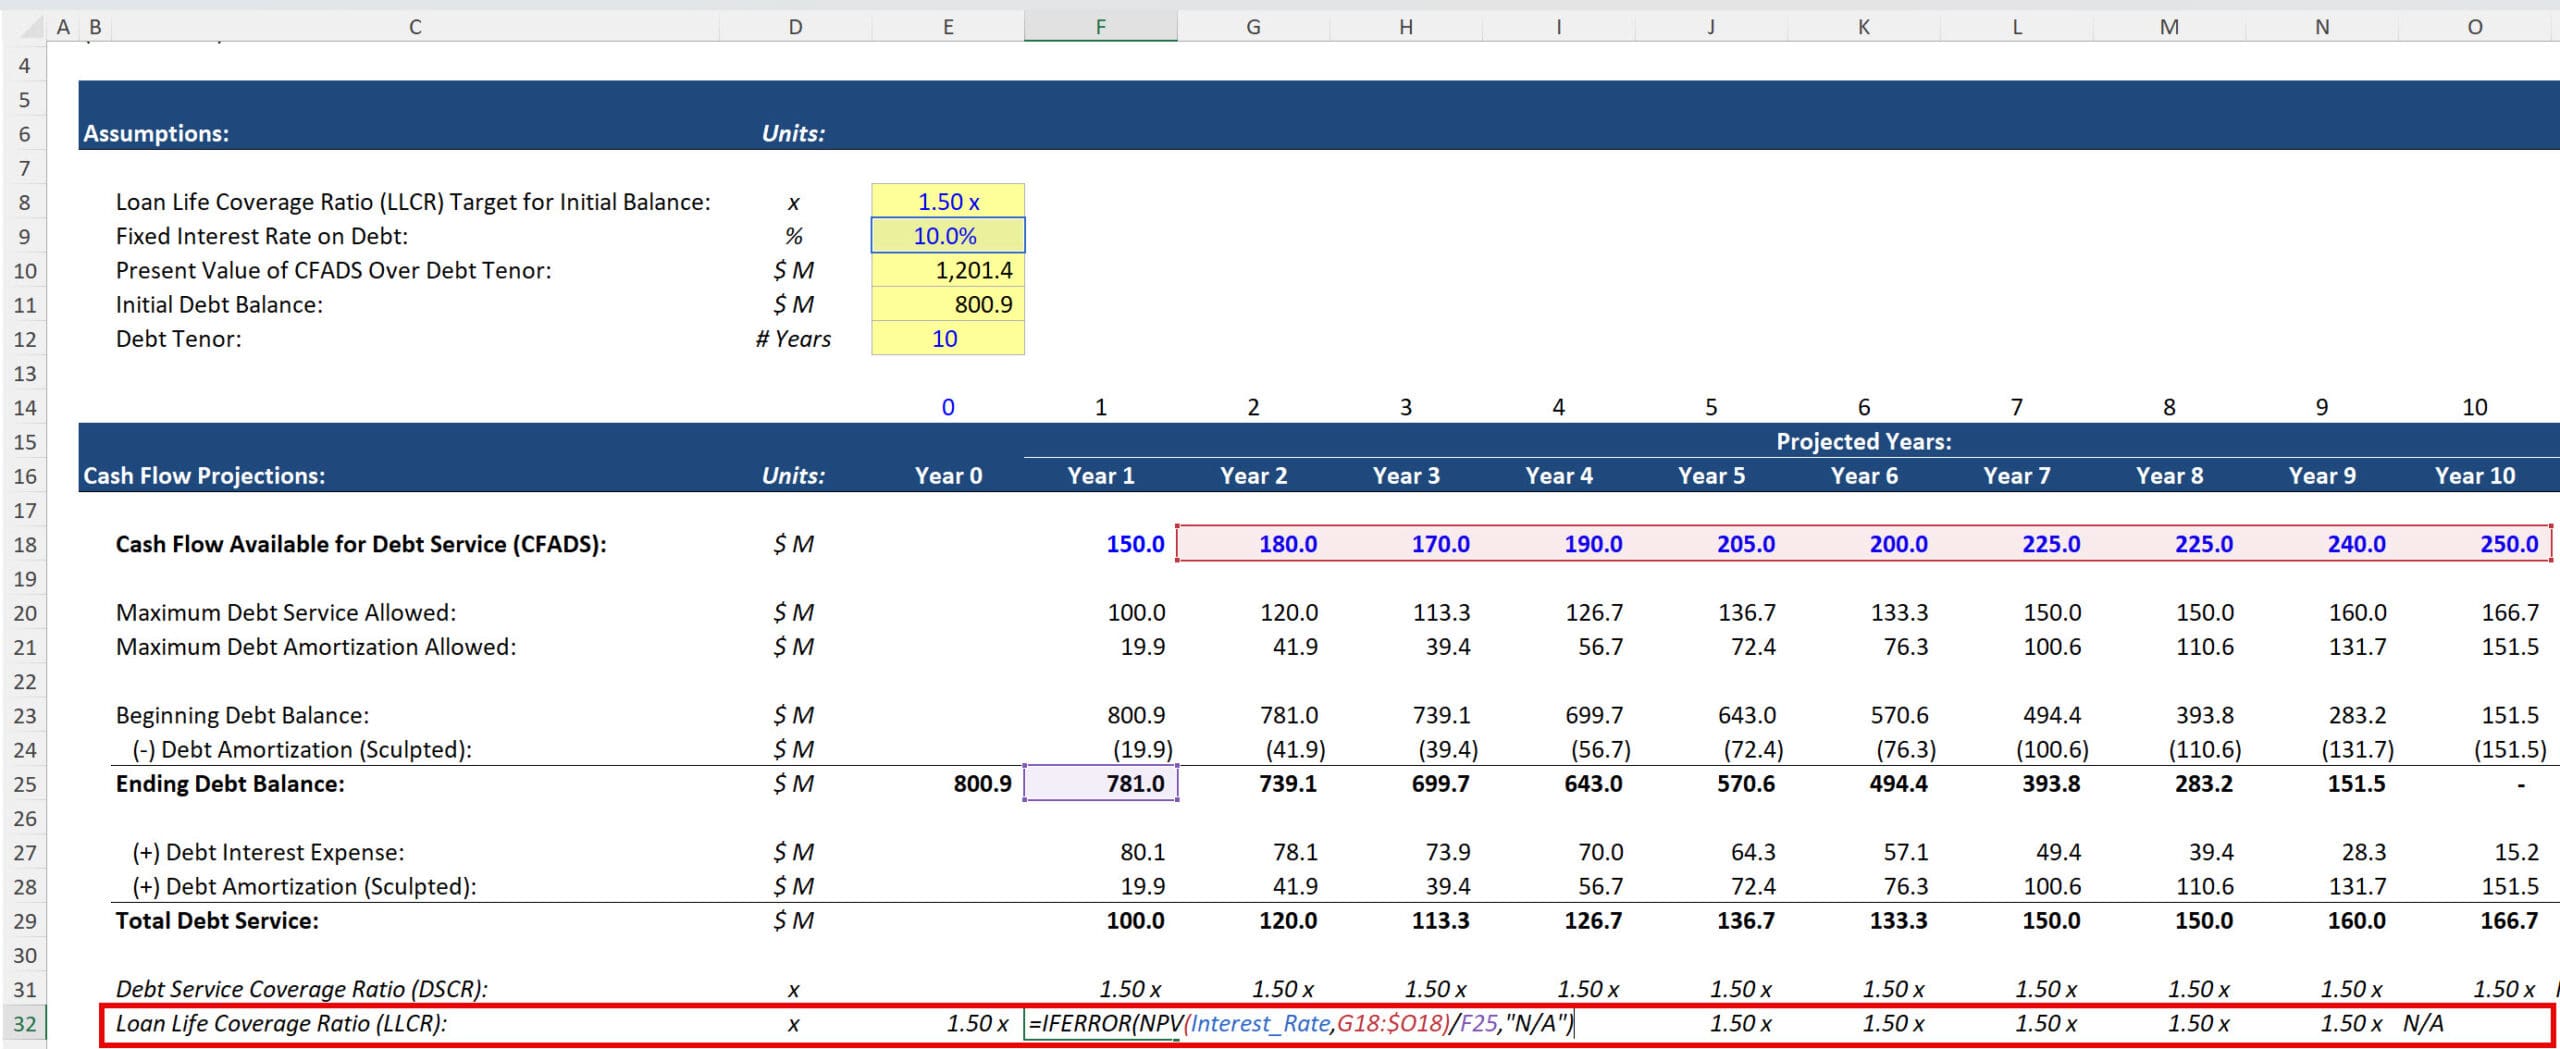
Task: Select row 32 by clicking its row header
Action: pos(27,1024)
